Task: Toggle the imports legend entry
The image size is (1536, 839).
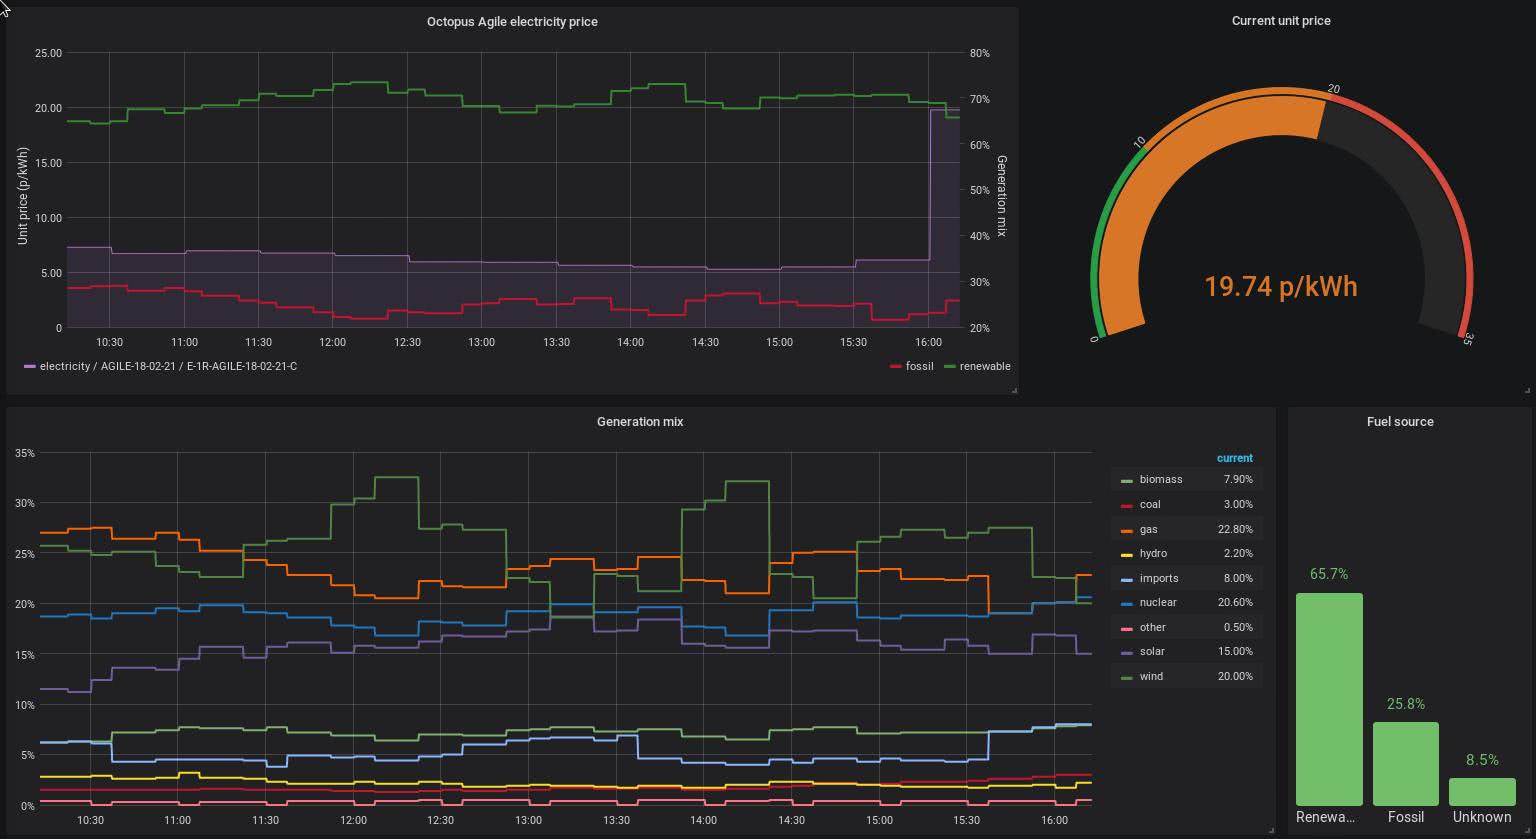Action: pyautogui.click(x=1159, y=578)
